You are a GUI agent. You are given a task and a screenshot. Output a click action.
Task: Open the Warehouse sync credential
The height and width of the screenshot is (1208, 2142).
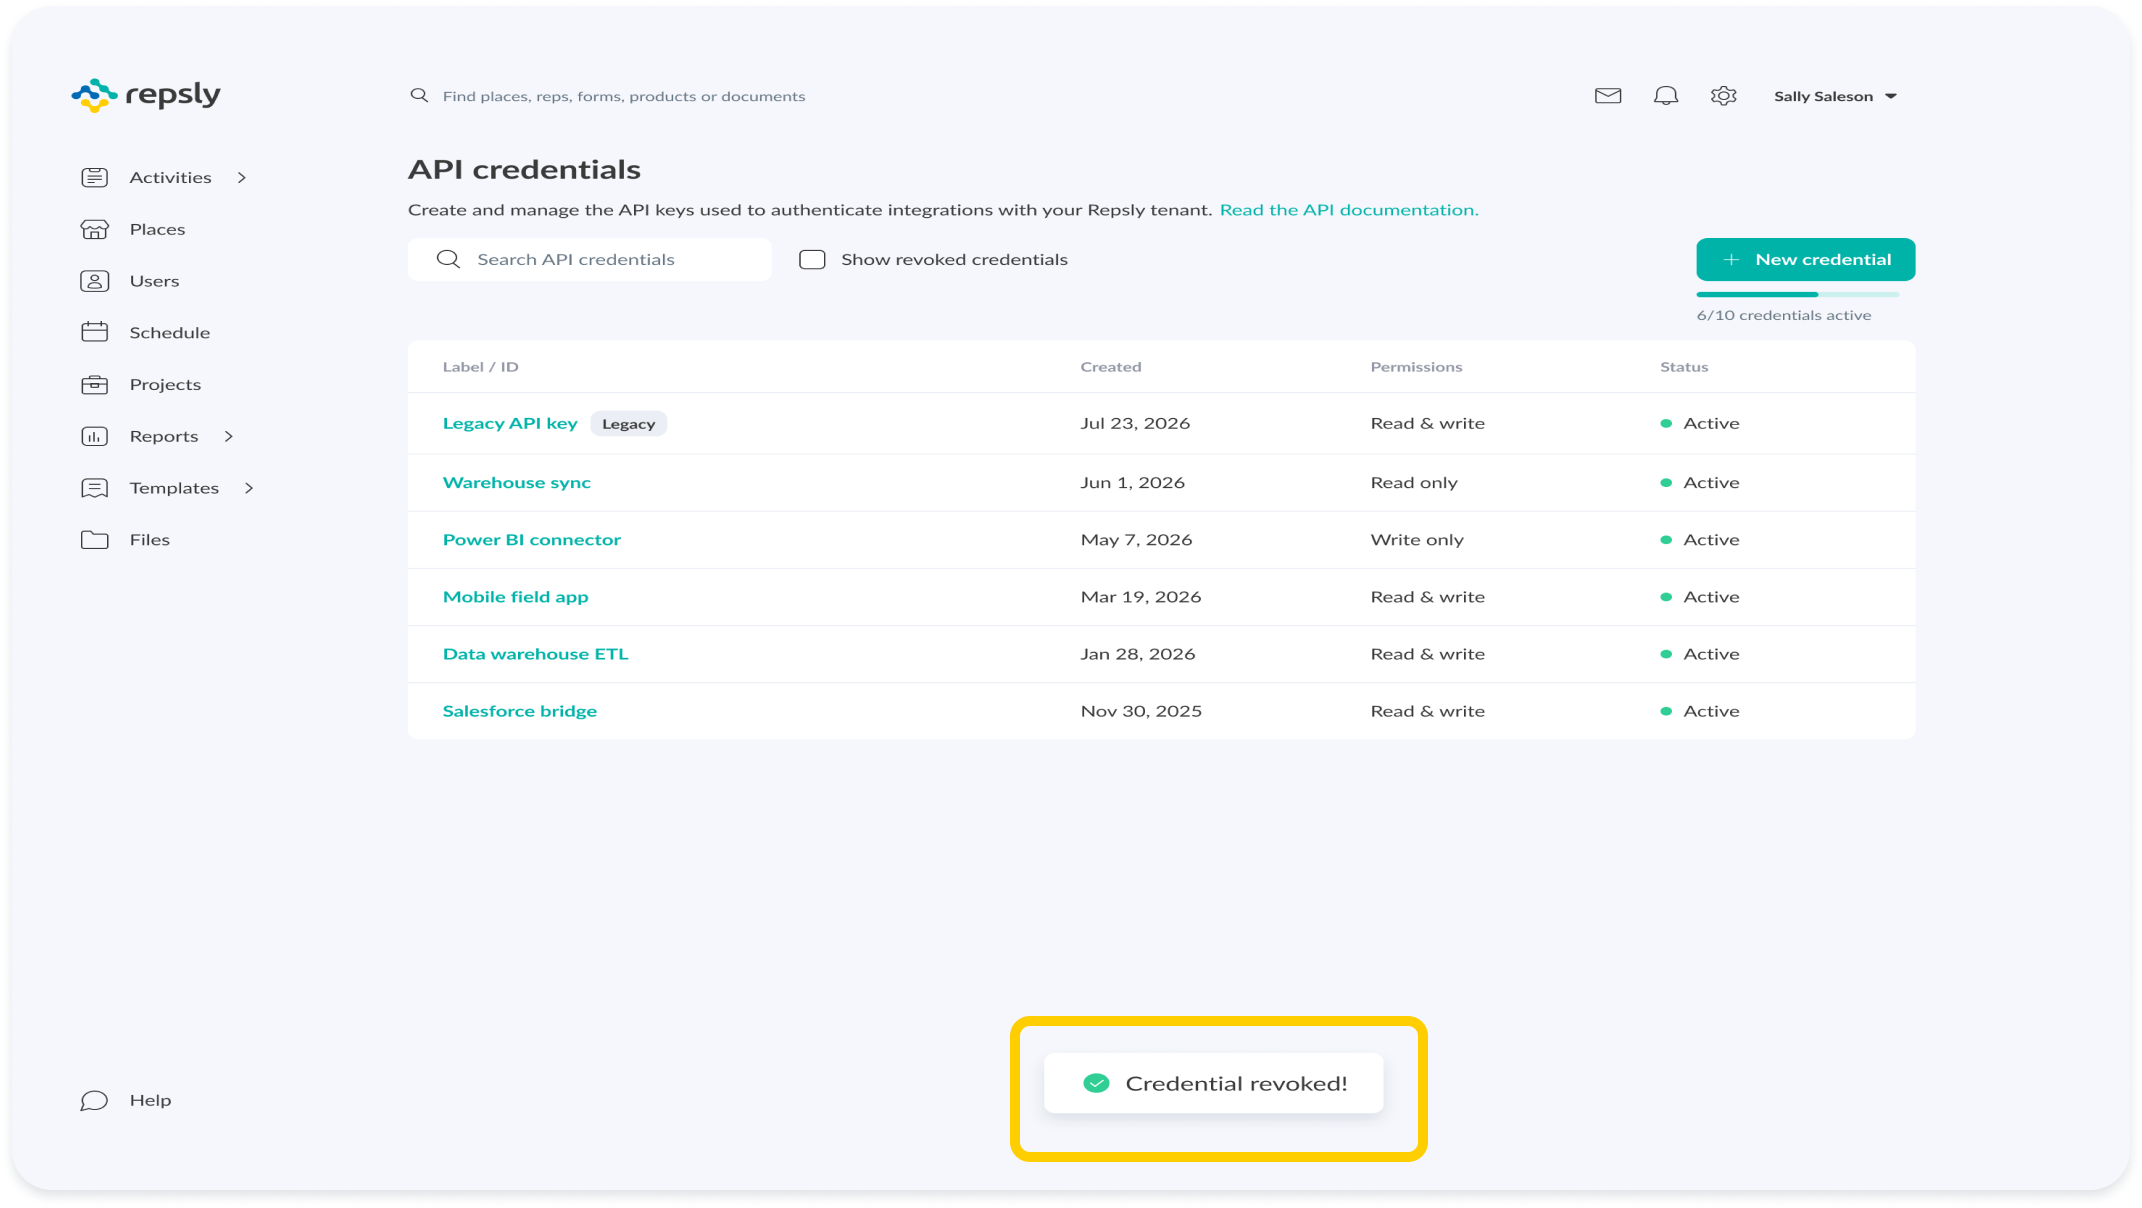pos(516,482)
